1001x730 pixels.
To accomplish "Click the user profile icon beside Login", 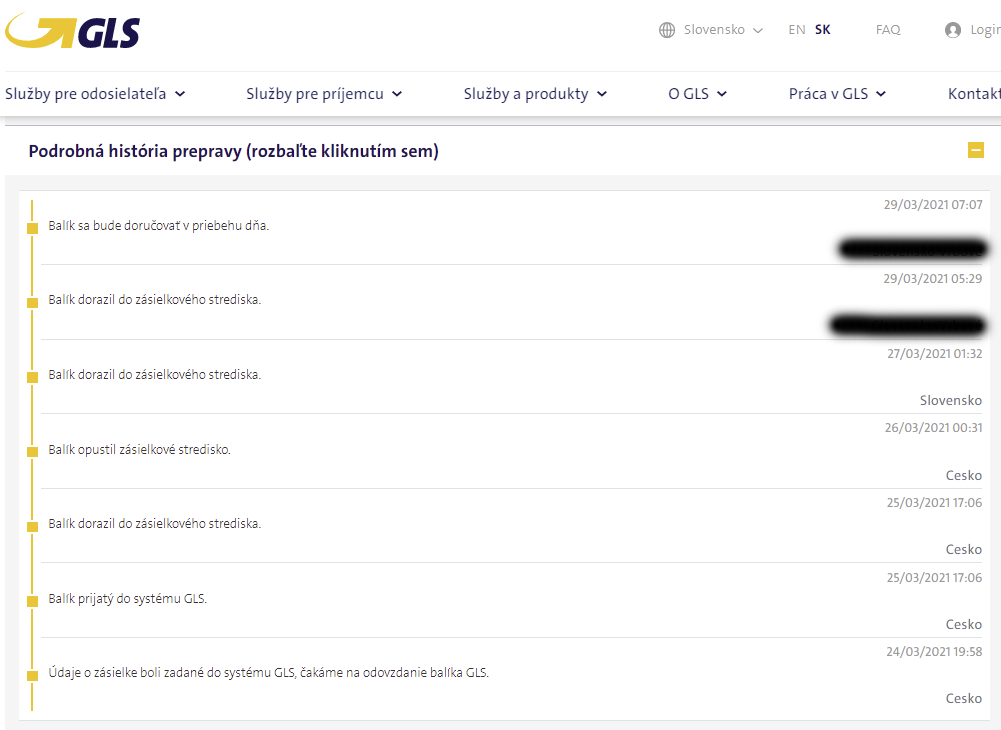I will pos(953,30).
